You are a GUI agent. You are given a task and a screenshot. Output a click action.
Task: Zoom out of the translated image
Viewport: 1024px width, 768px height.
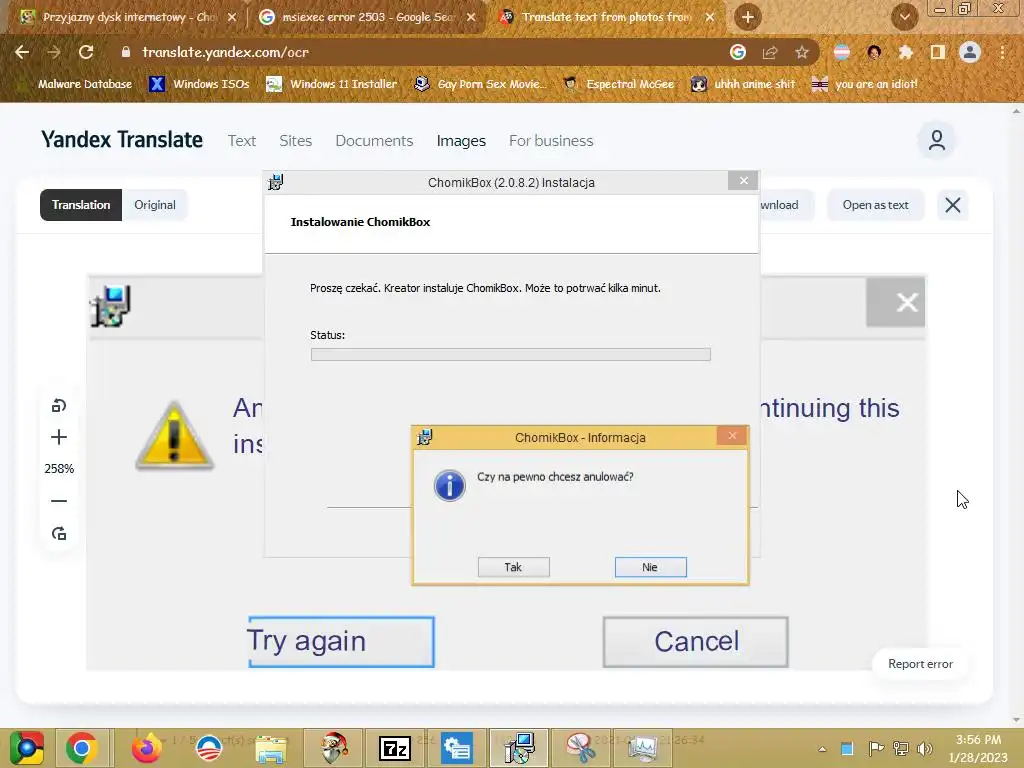click(59, 501)
